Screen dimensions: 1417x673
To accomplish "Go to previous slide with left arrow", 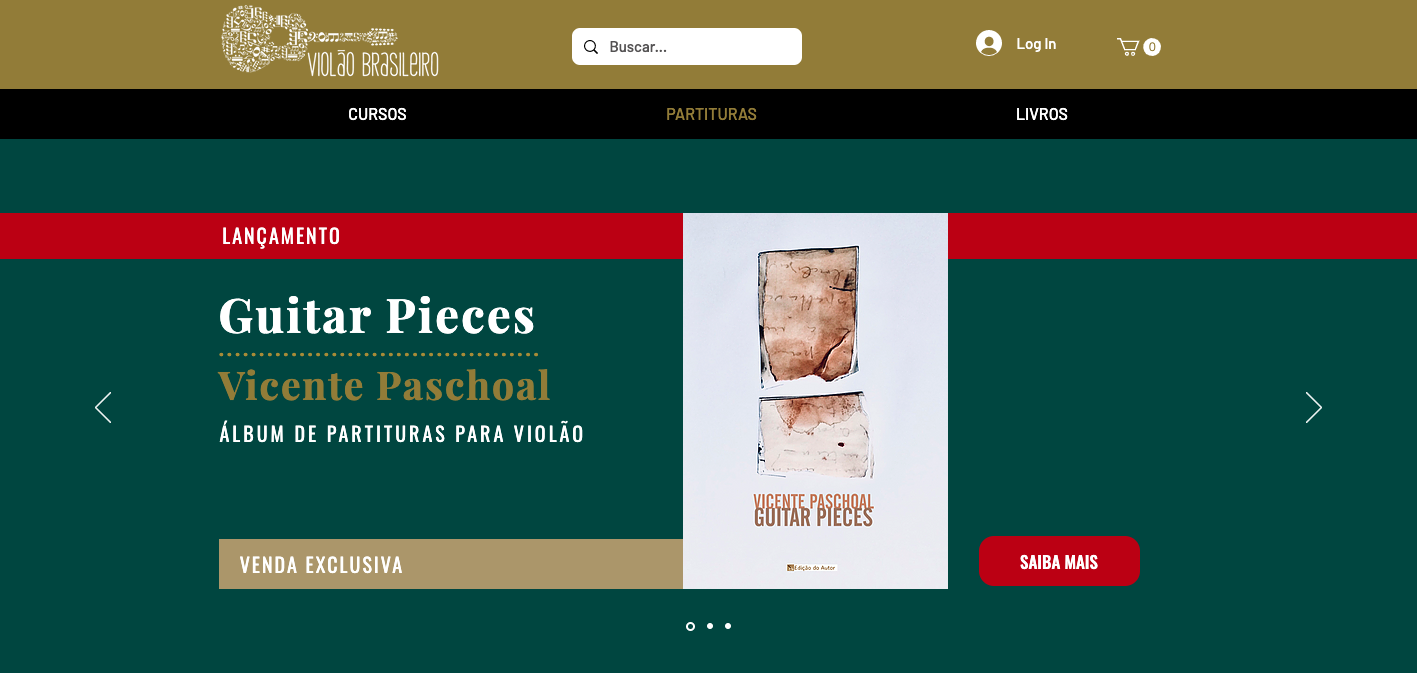I will 103,407.
